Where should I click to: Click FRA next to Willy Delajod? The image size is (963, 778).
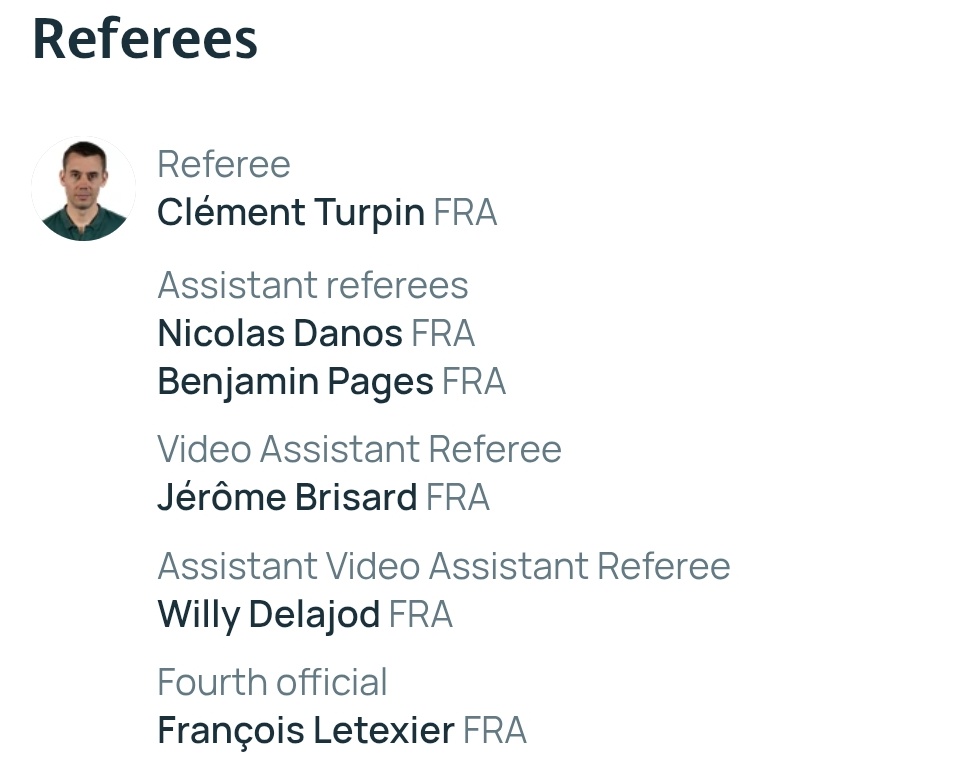point(421,614)
